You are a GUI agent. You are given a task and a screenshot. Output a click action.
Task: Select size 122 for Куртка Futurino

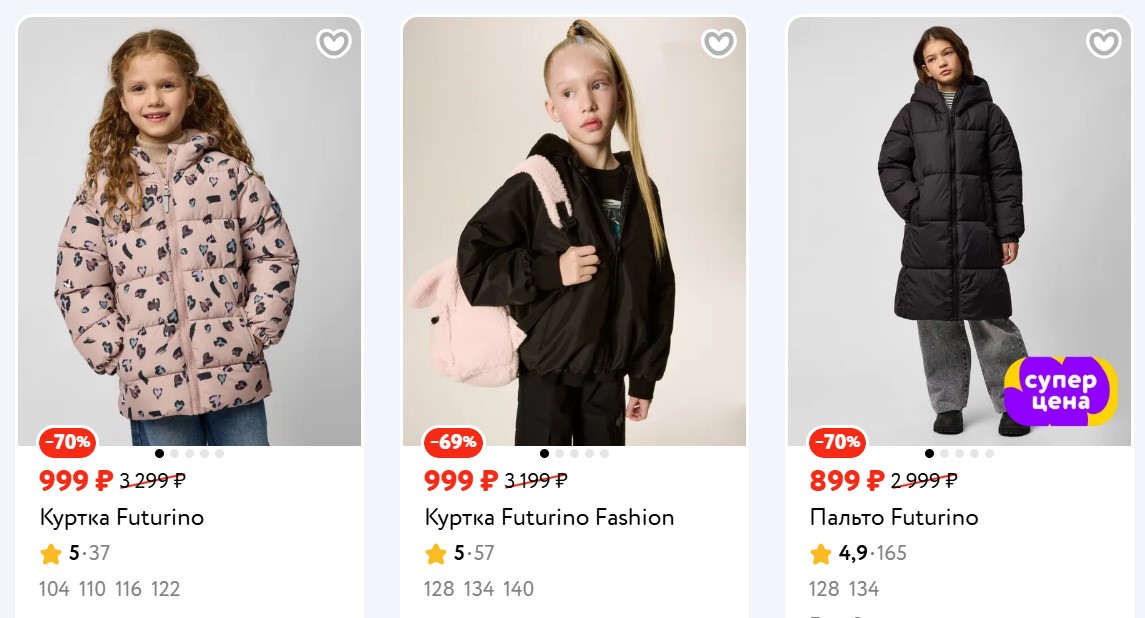(165, 589)
